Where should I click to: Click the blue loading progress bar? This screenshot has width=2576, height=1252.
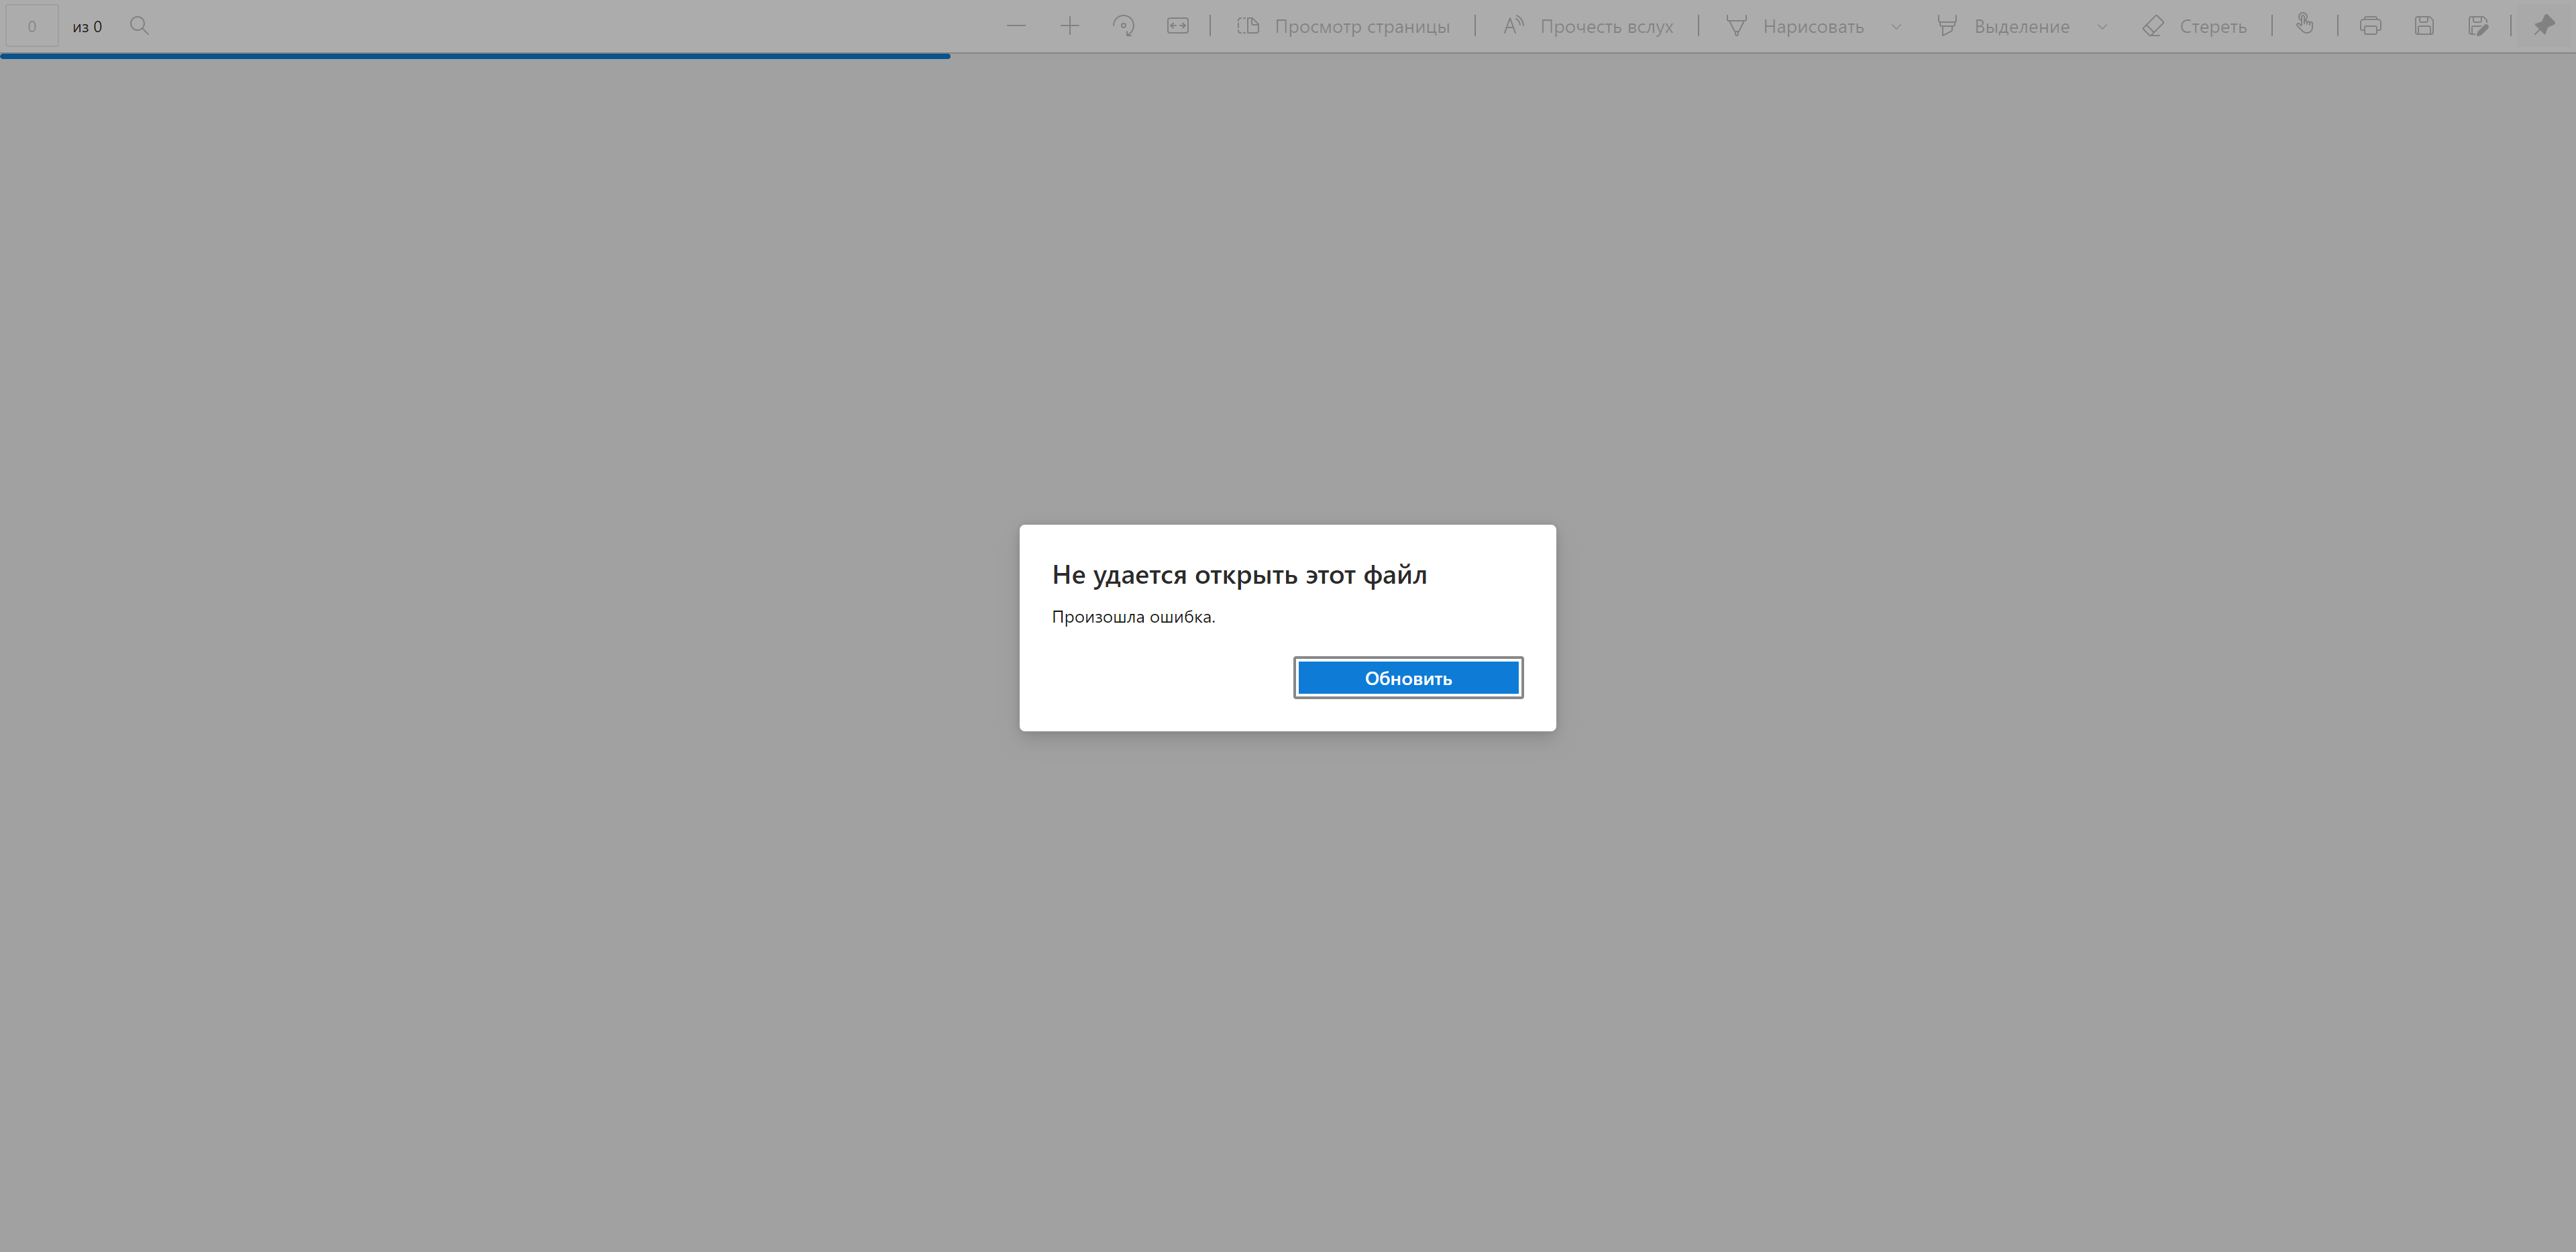[475, 56]
